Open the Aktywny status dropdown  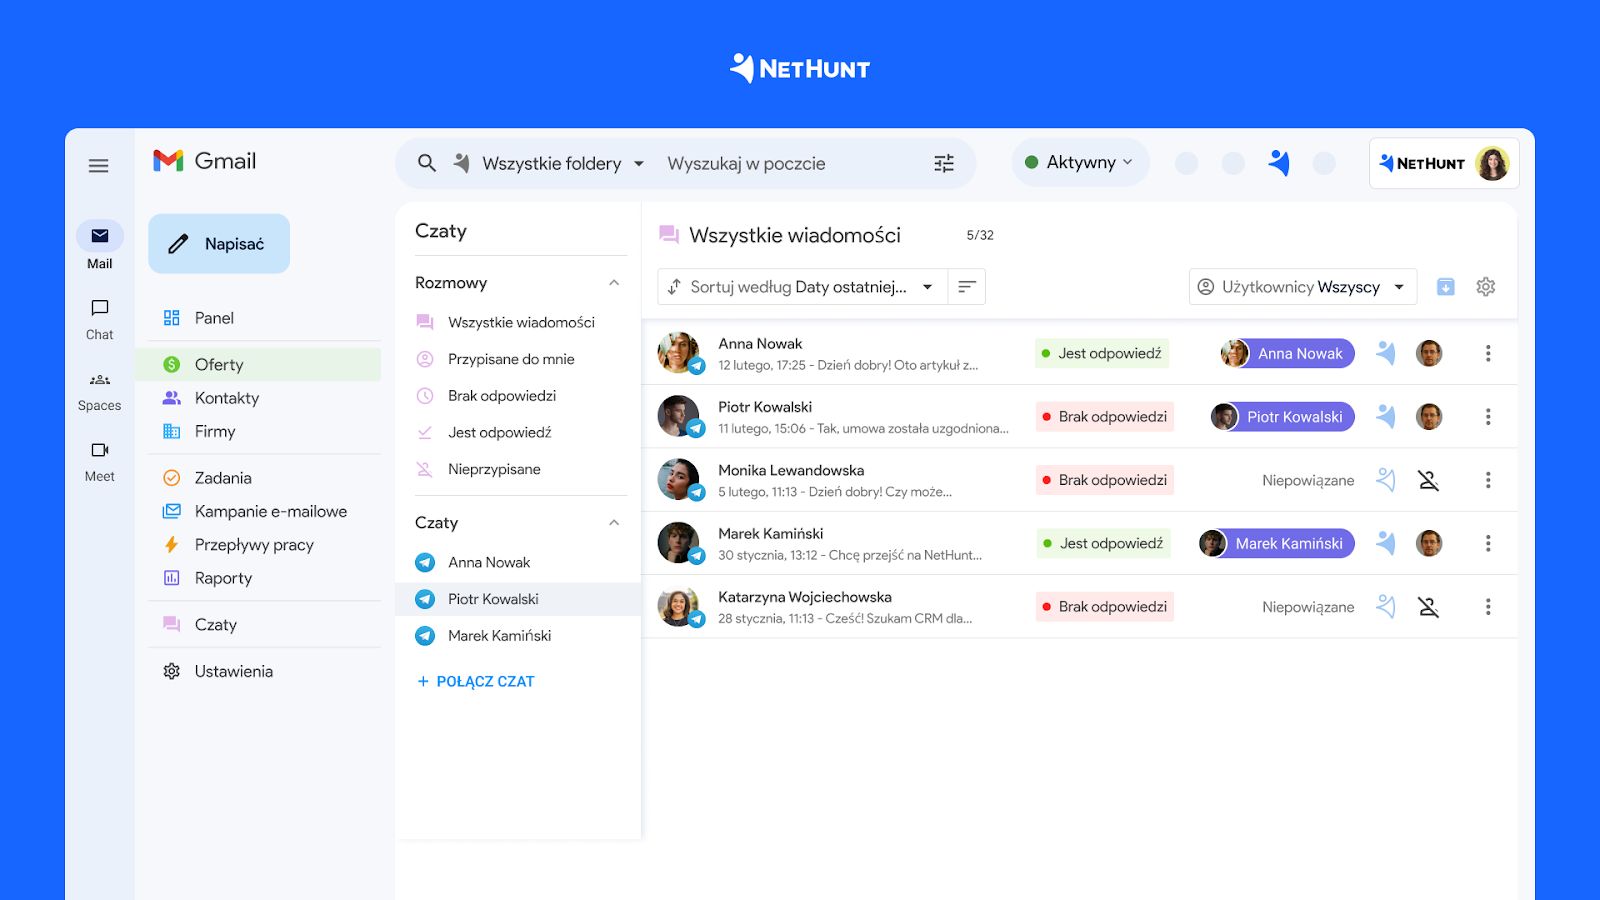click(1080, 162)
